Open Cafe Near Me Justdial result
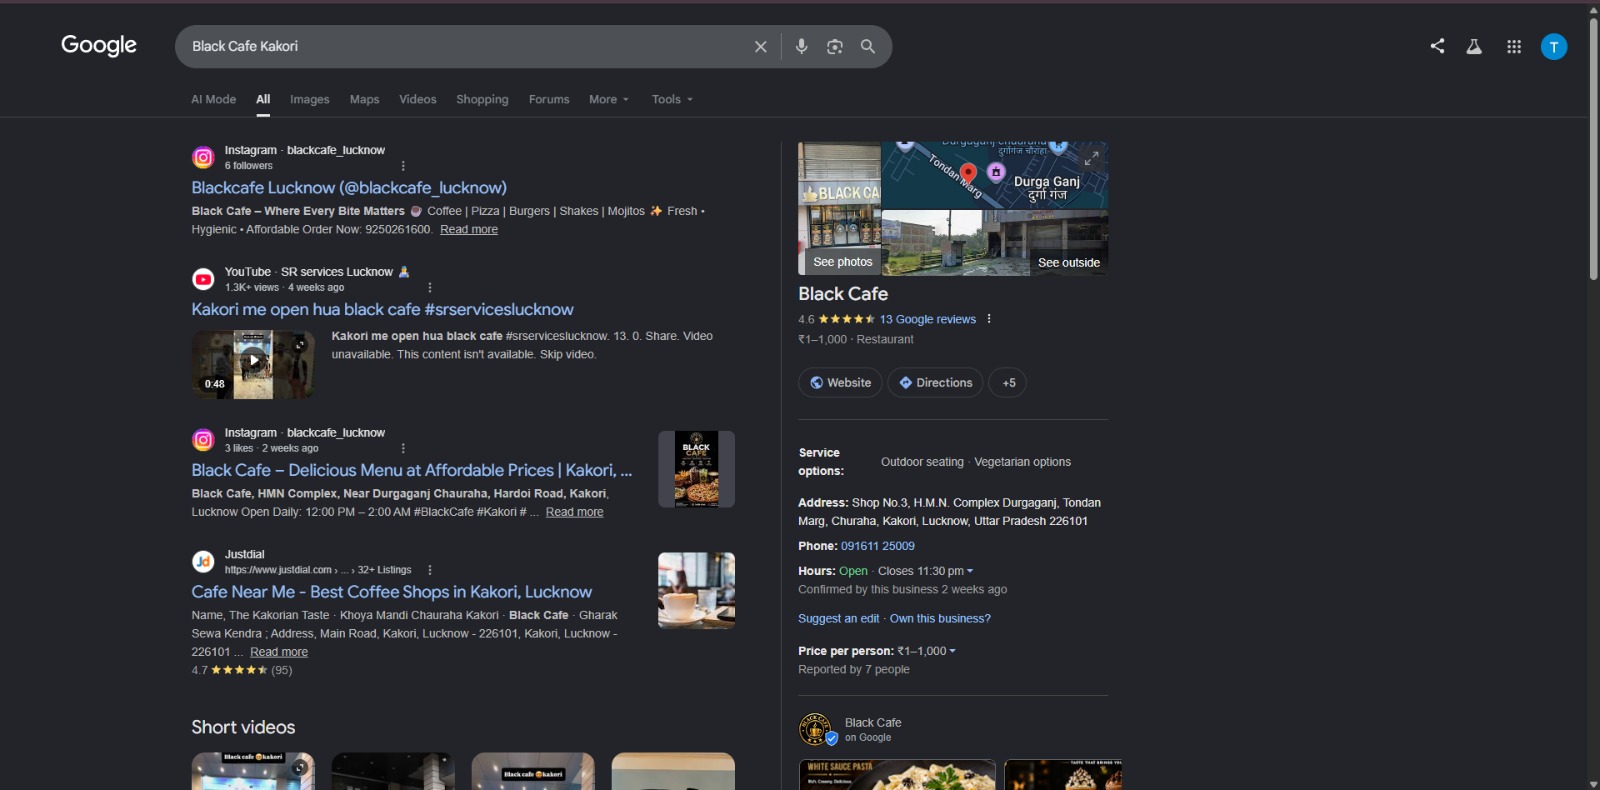This screenshot has height=790, width=1600. tap(392, 592)
